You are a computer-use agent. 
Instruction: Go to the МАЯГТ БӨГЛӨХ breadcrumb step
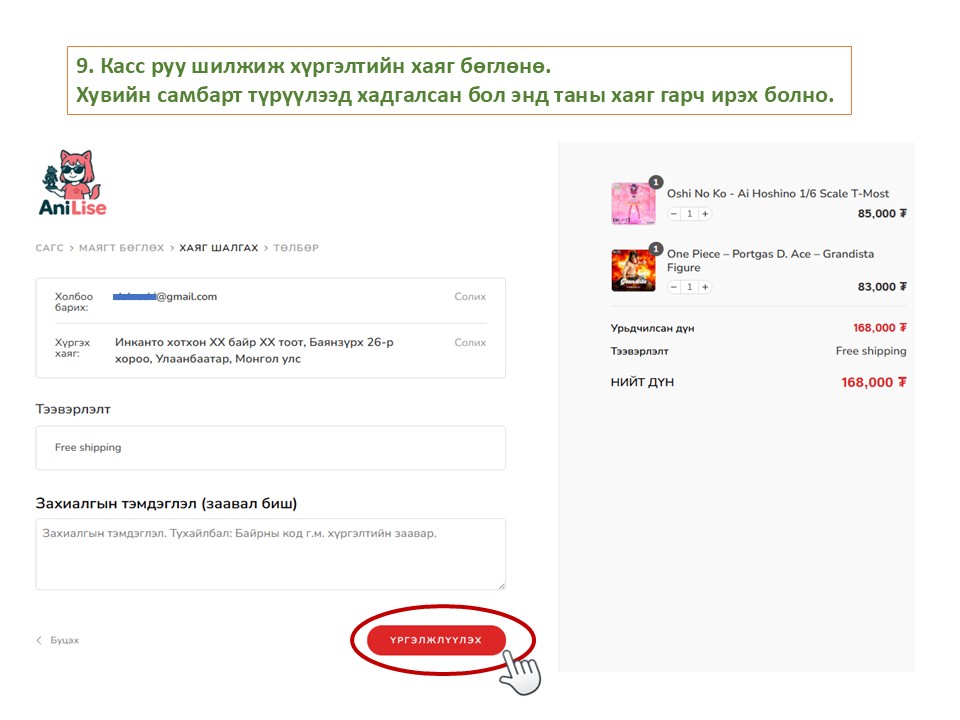[x=121, y=248]
